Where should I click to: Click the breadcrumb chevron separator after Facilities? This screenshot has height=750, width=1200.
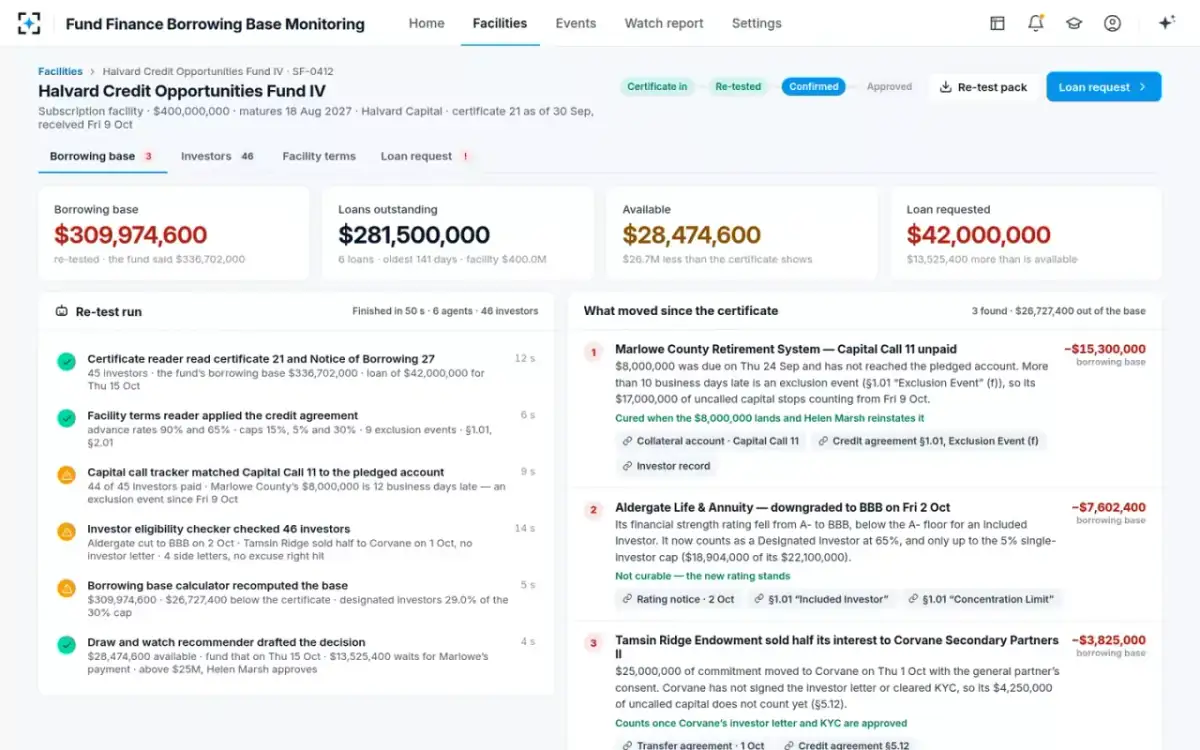pyautogui.click(x=92, y=72)
